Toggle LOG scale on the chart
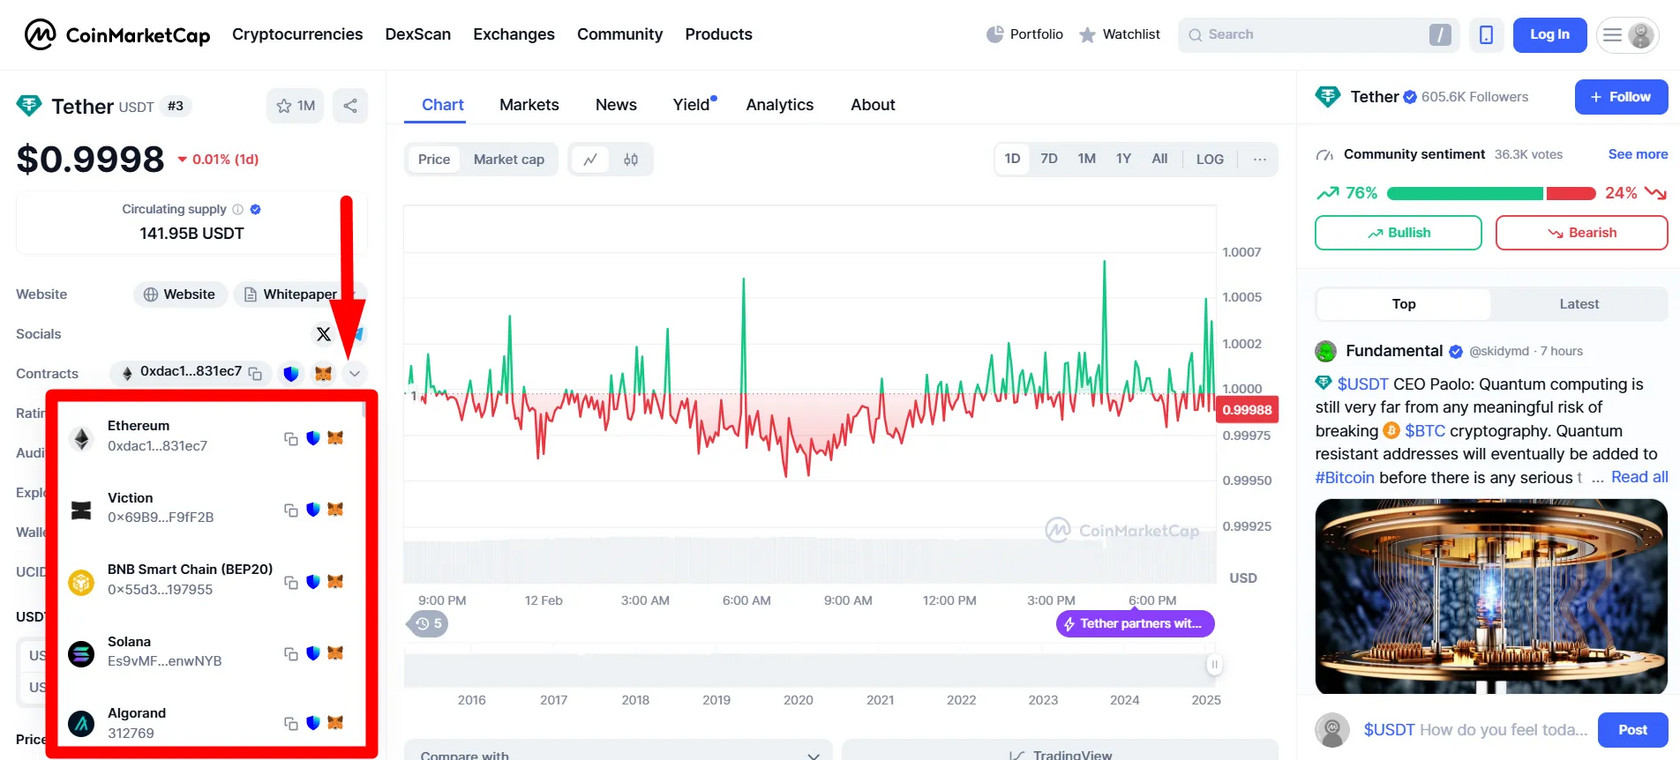Image resolution: width=1680 pixels, height=760 pixels. pyautogui.click(x=1209, y=160)
